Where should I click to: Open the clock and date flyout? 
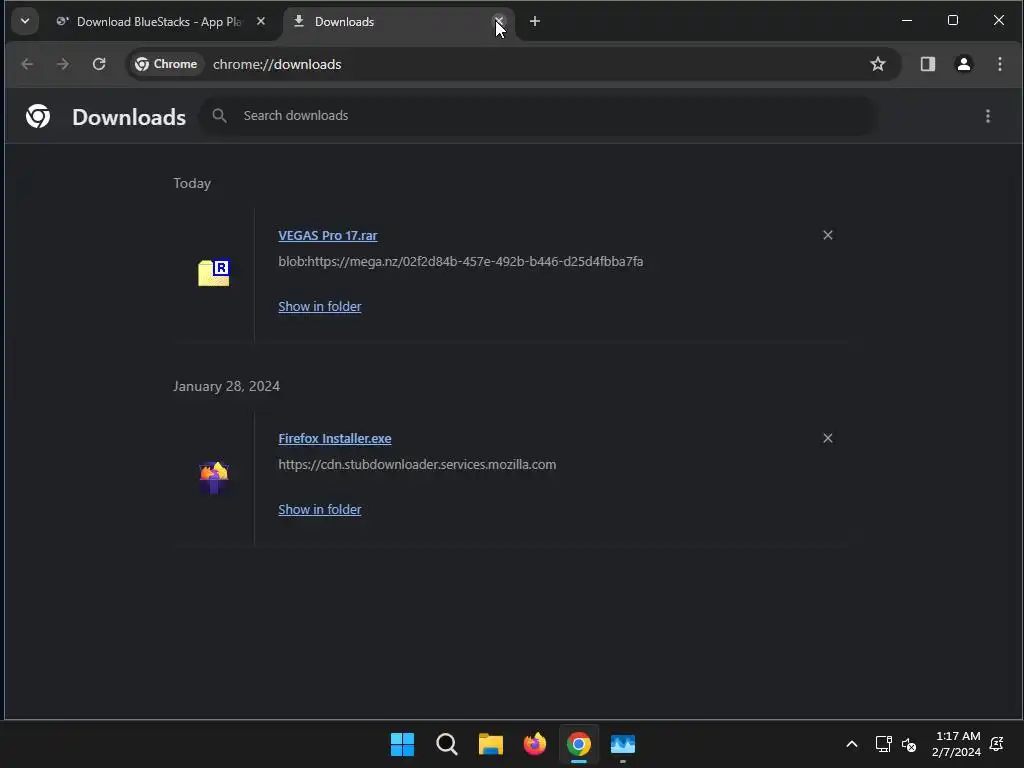[957, 744]
